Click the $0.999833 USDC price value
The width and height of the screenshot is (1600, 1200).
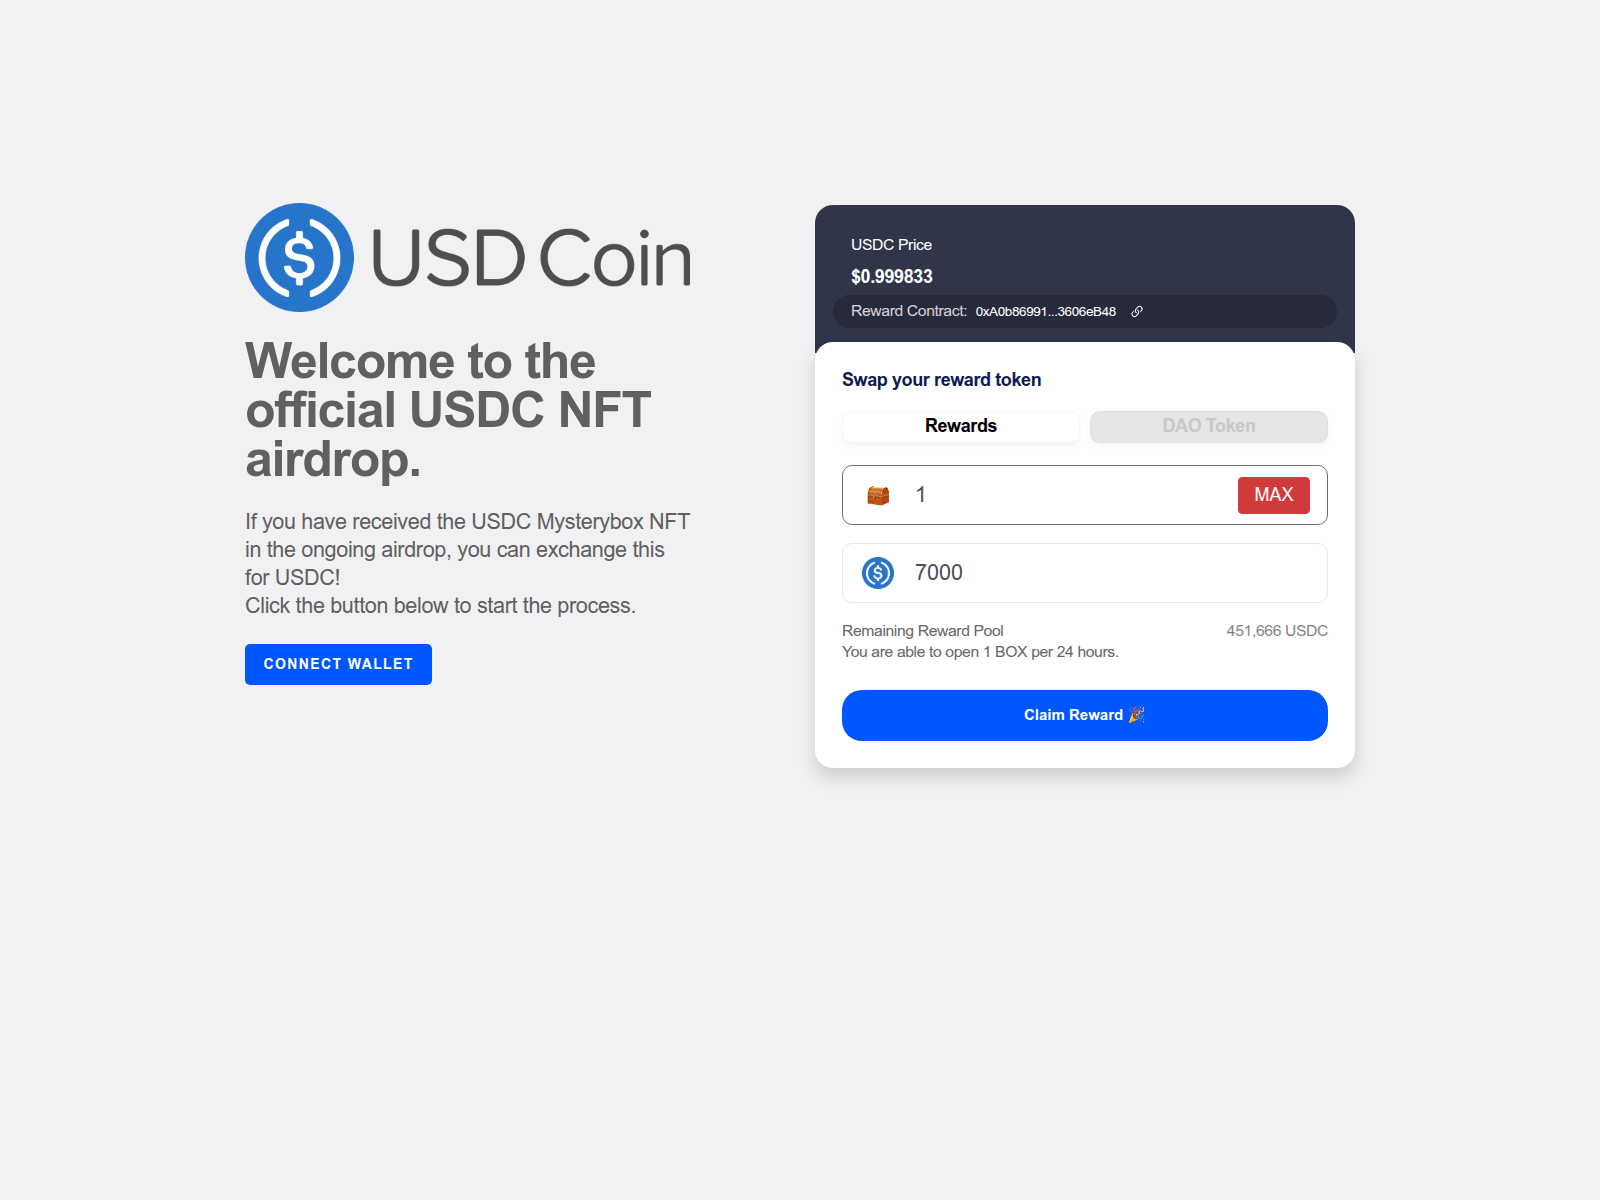tap(892, 277)
